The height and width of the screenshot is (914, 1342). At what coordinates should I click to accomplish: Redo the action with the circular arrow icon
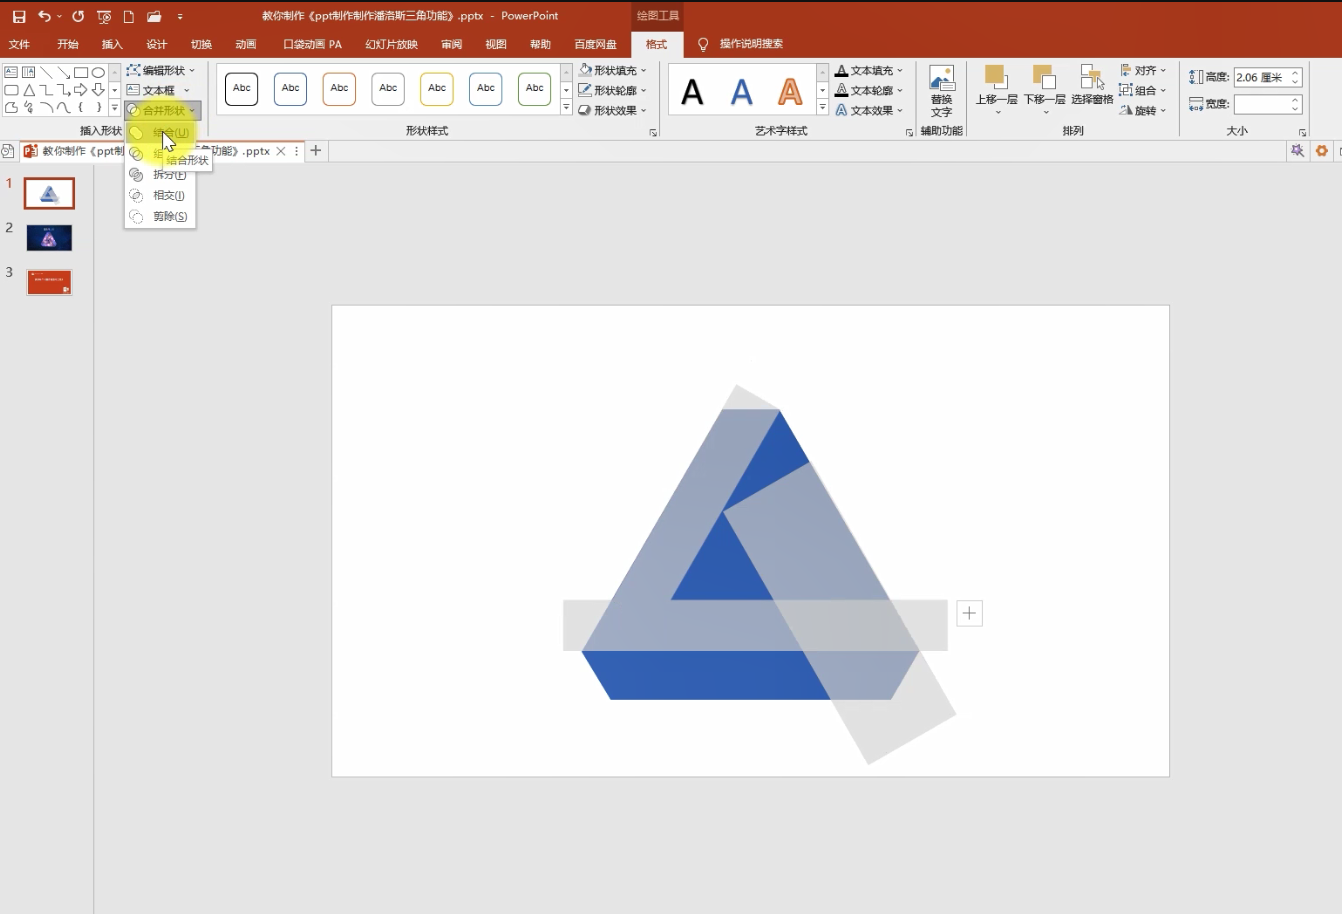click(x=78, y=16)
